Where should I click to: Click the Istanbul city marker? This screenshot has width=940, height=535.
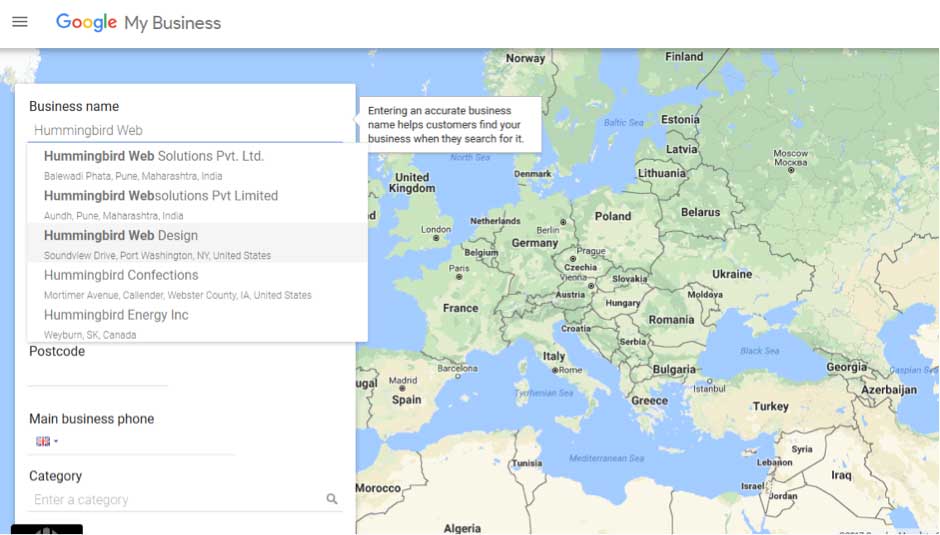[710, 381]
